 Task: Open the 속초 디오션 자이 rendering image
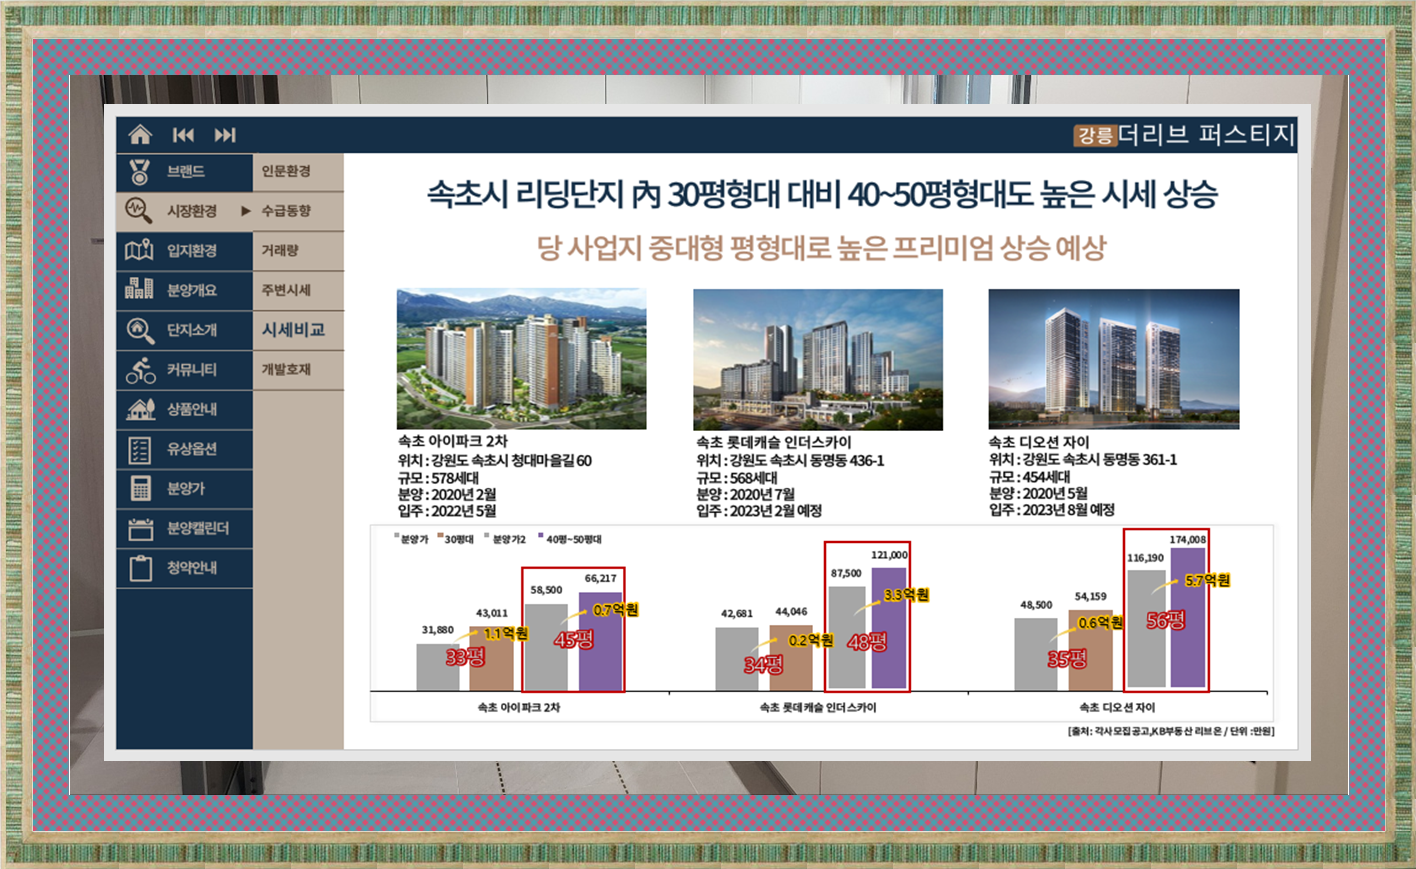coord(1114,359)
